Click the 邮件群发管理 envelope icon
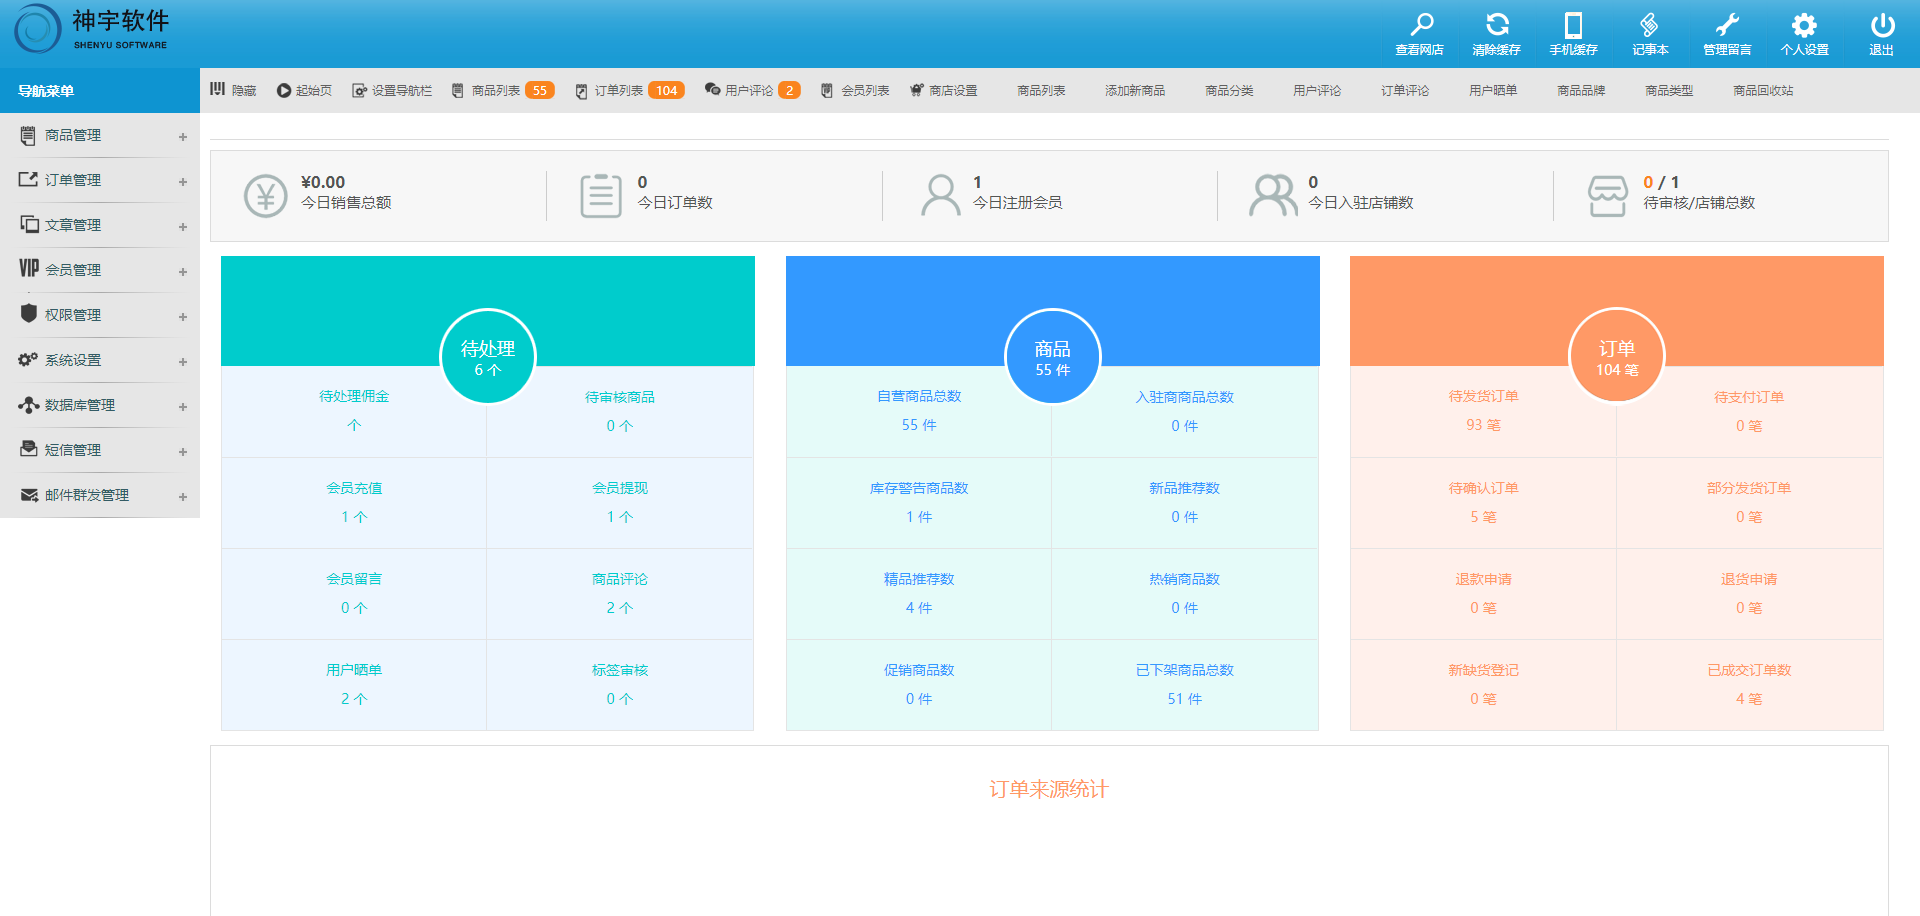The width and height of the screenshot is (1920, 916). tap(28, 495)
